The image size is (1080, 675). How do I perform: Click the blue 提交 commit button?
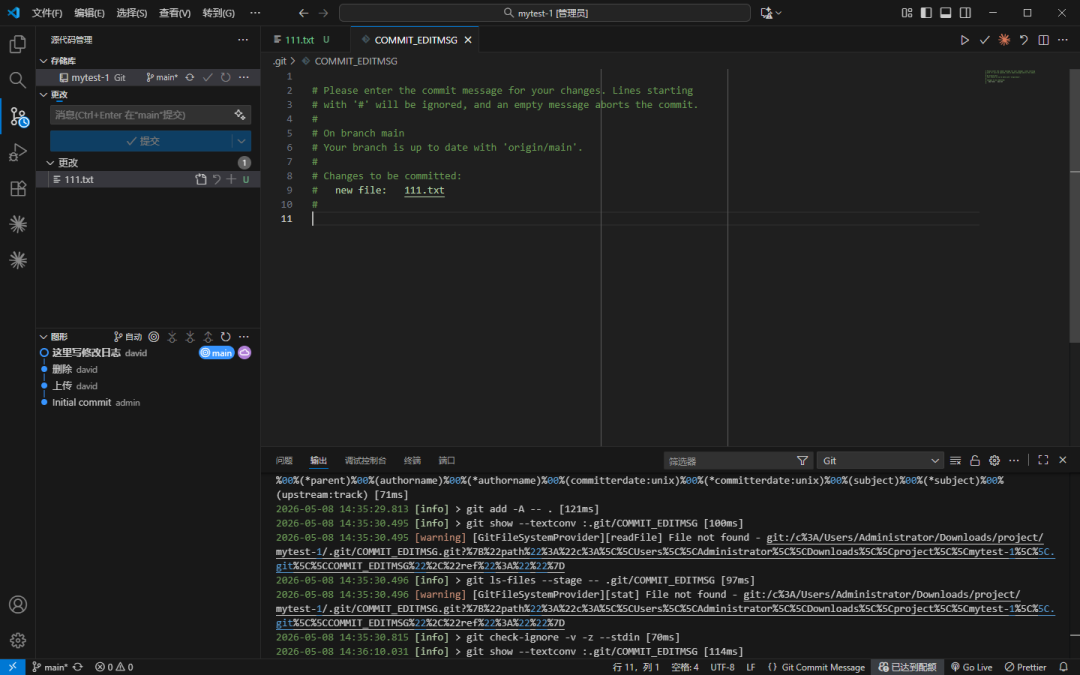(142, 141)
